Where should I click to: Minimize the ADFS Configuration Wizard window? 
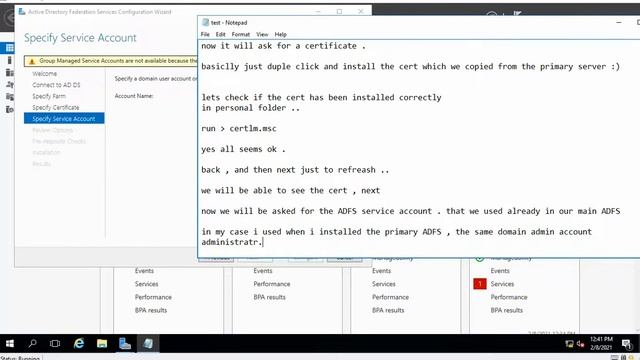pyautogui.click(x=319, y=12)
